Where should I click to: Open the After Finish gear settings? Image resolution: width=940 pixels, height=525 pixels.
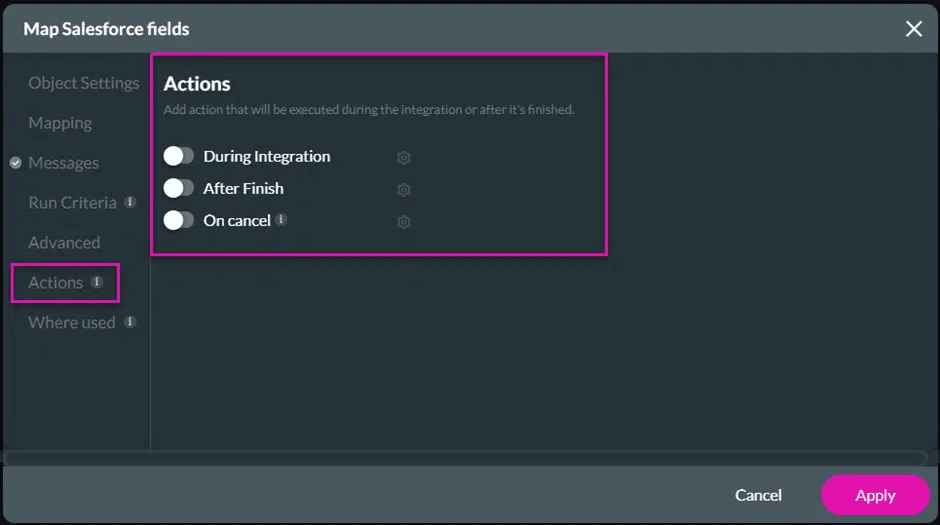click(404, 190)
